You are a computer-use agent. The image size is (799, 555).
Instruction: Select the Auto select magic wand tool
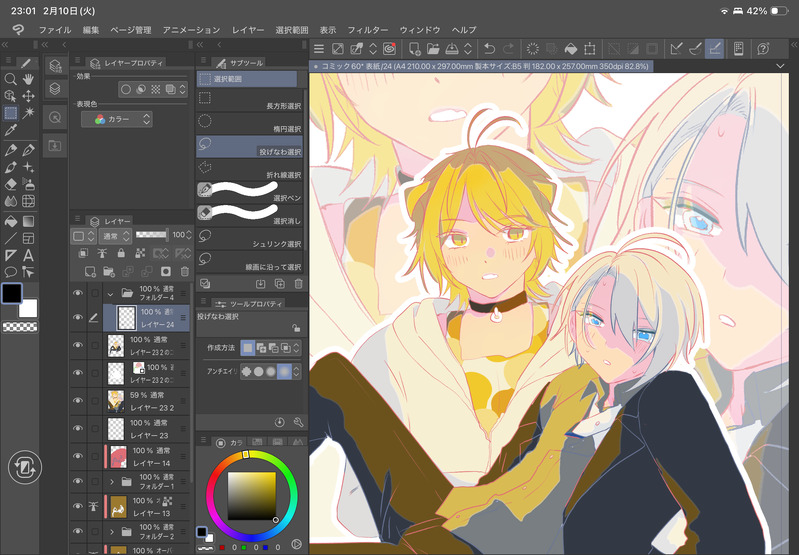29,113
